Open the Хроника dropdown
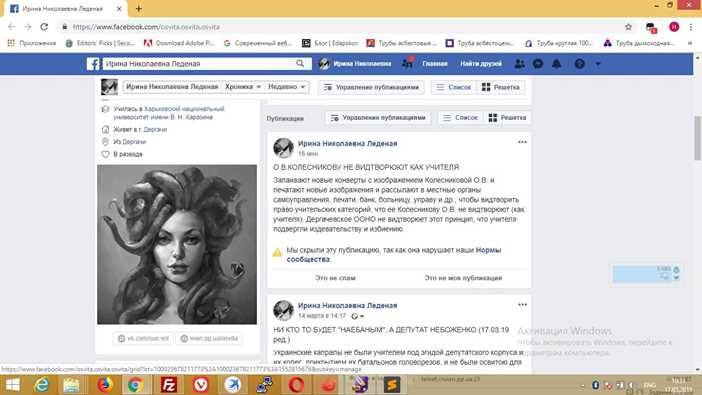The height and width of the screenshot is (395, 702). tap(243, 87)
